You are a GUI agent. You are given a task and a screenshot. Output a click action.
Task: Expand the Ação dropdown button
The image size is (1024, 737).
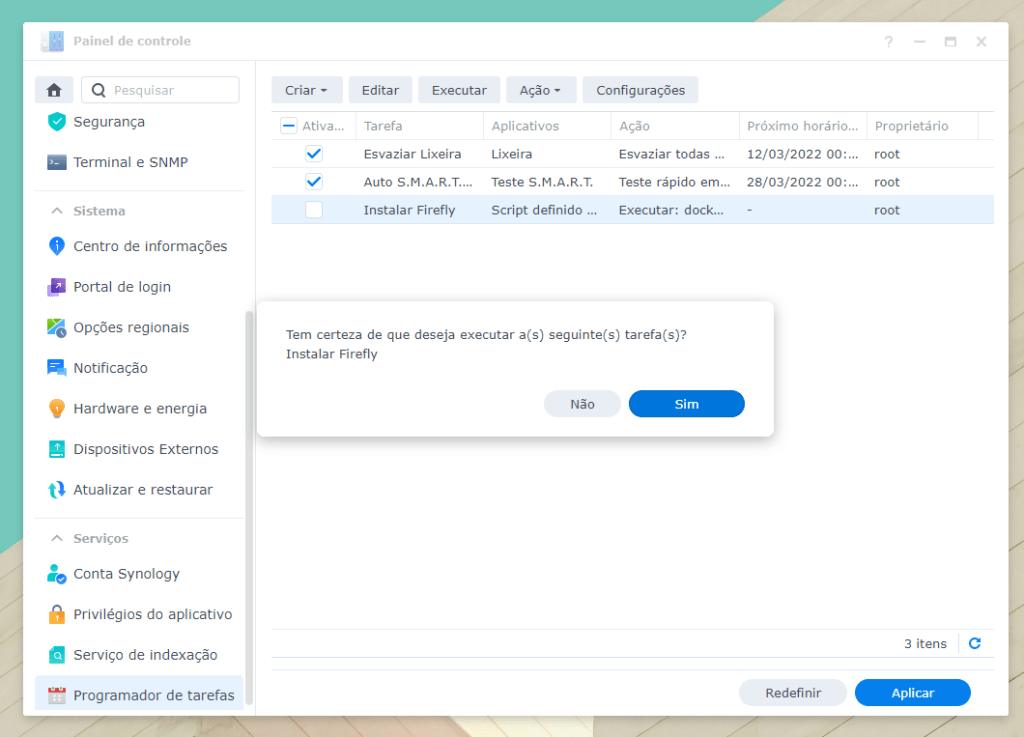coord(540,90)
